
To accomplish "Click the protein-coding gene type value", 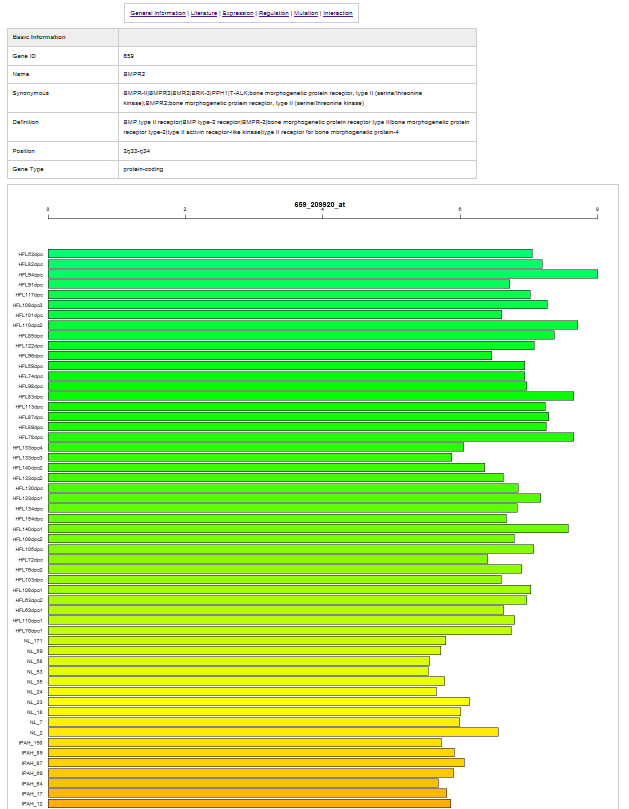I will pos(143,169).
